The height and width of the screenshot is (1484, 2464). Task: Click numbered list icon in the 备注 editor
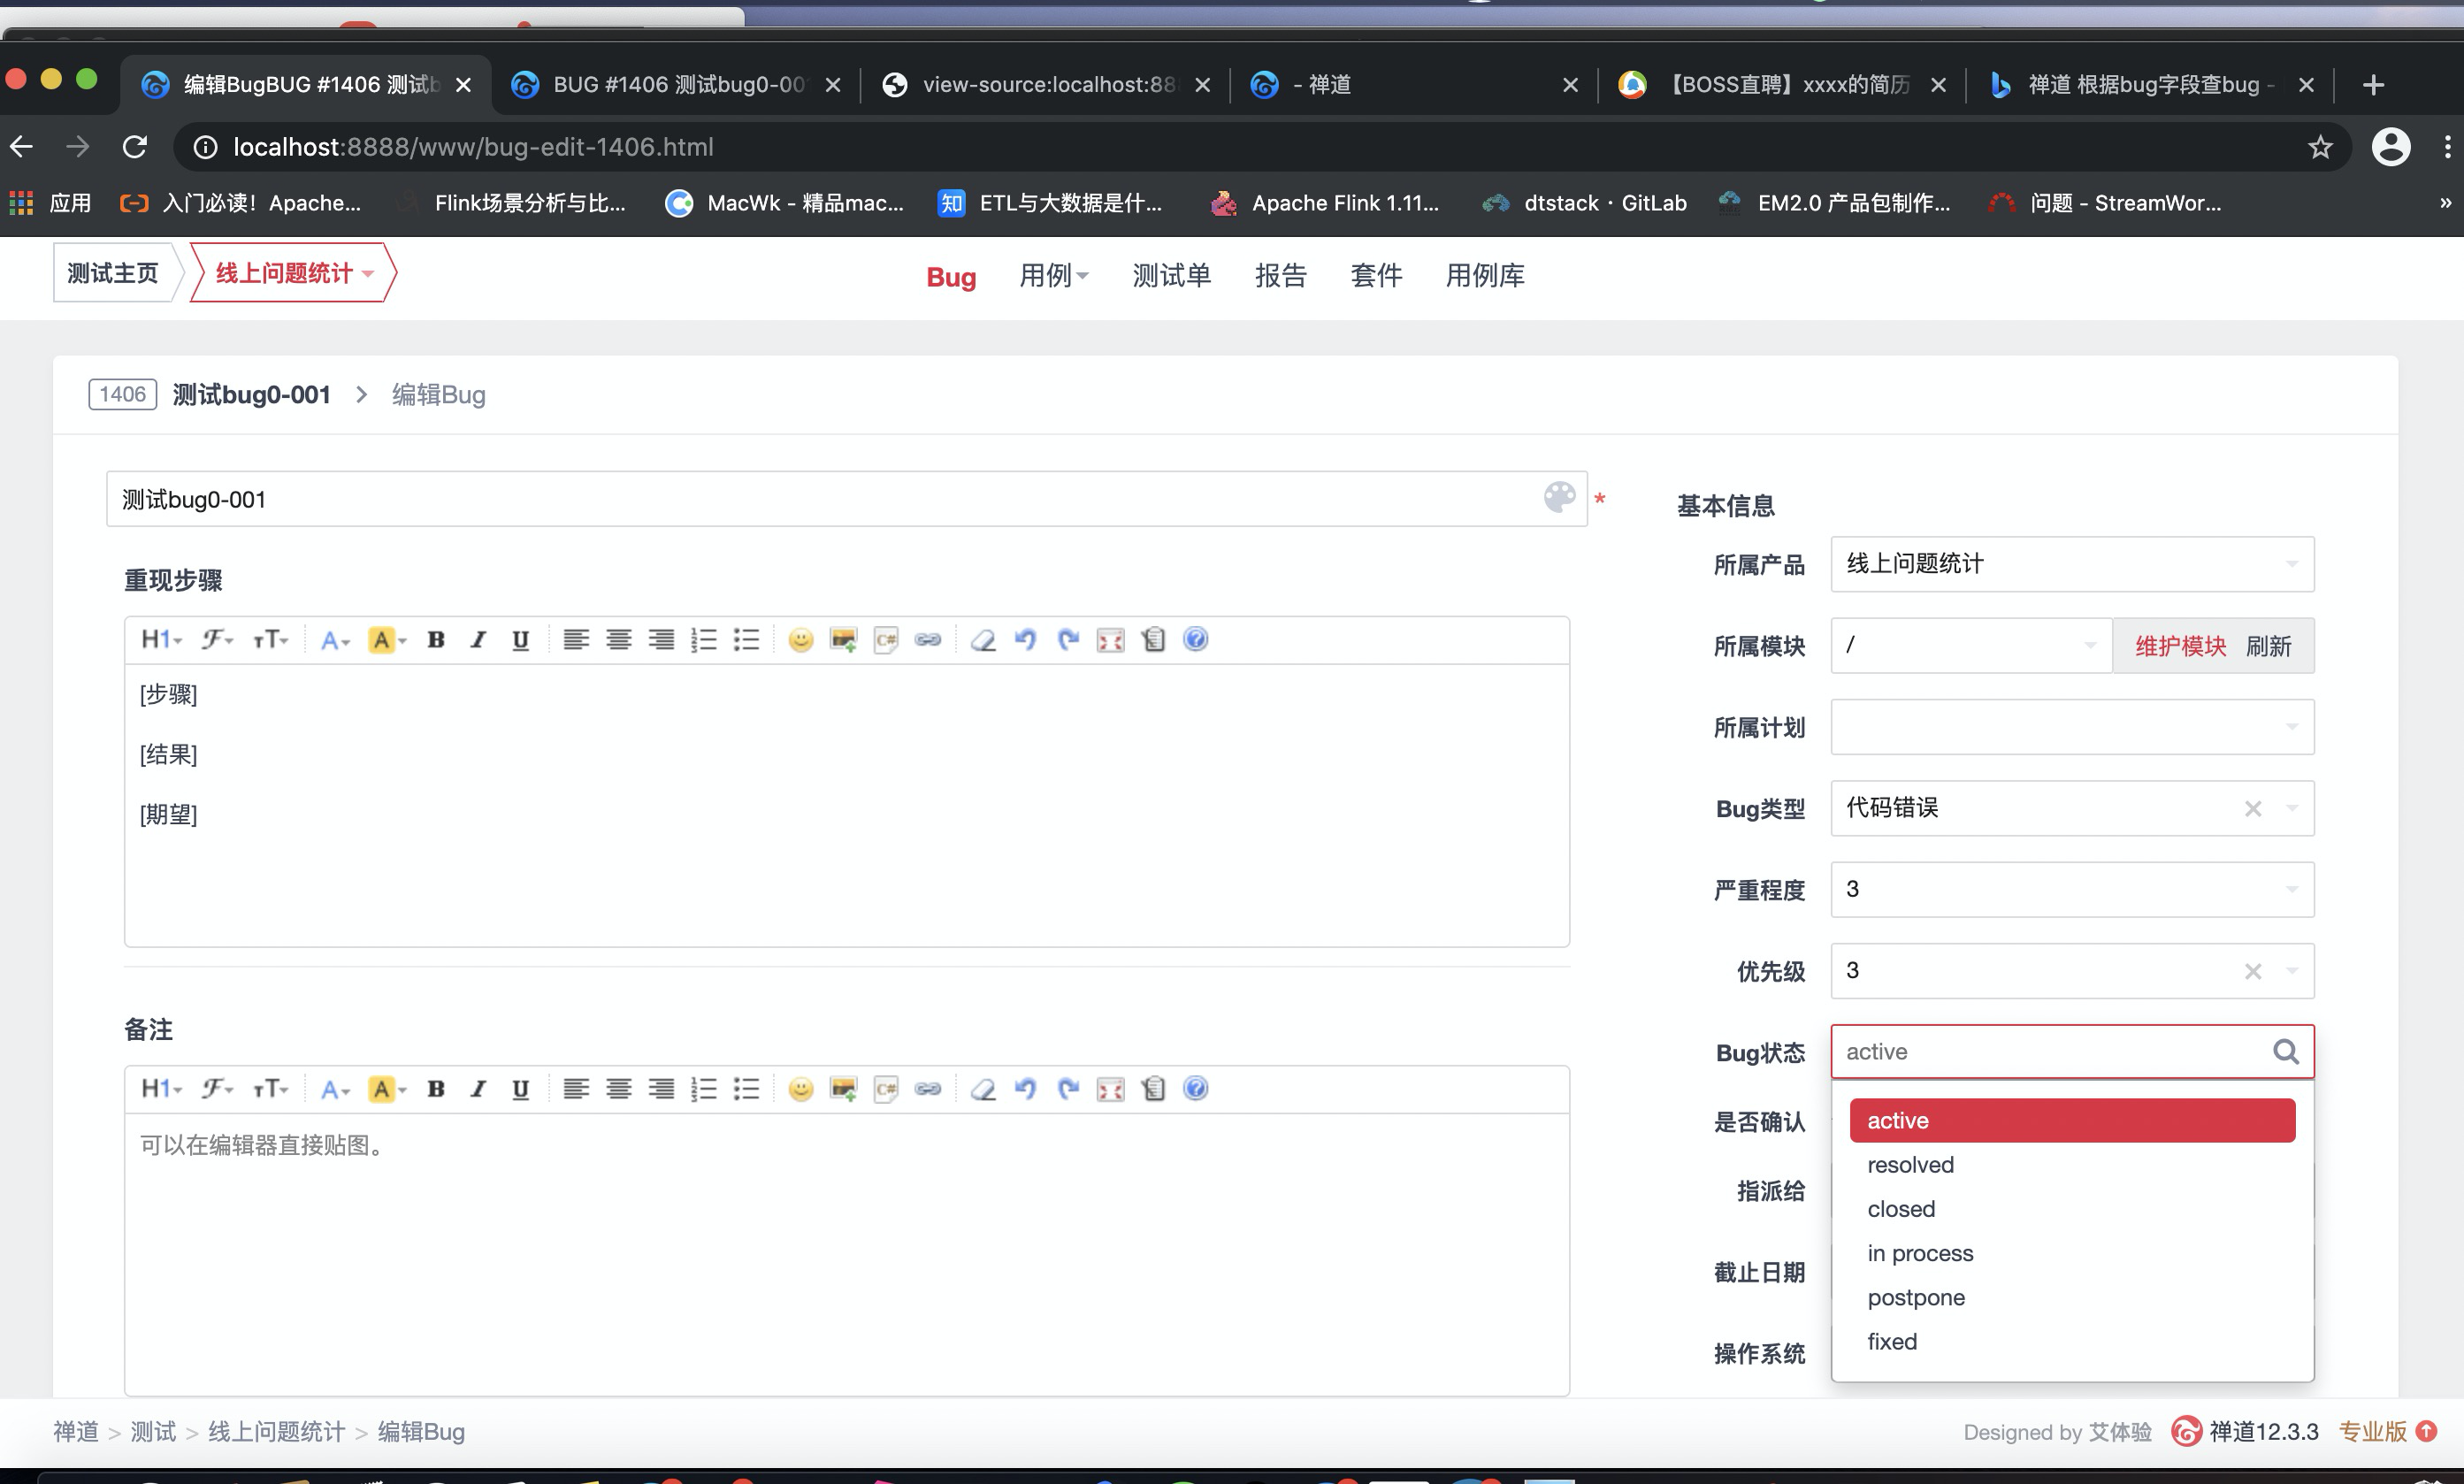click(703, 1089)
